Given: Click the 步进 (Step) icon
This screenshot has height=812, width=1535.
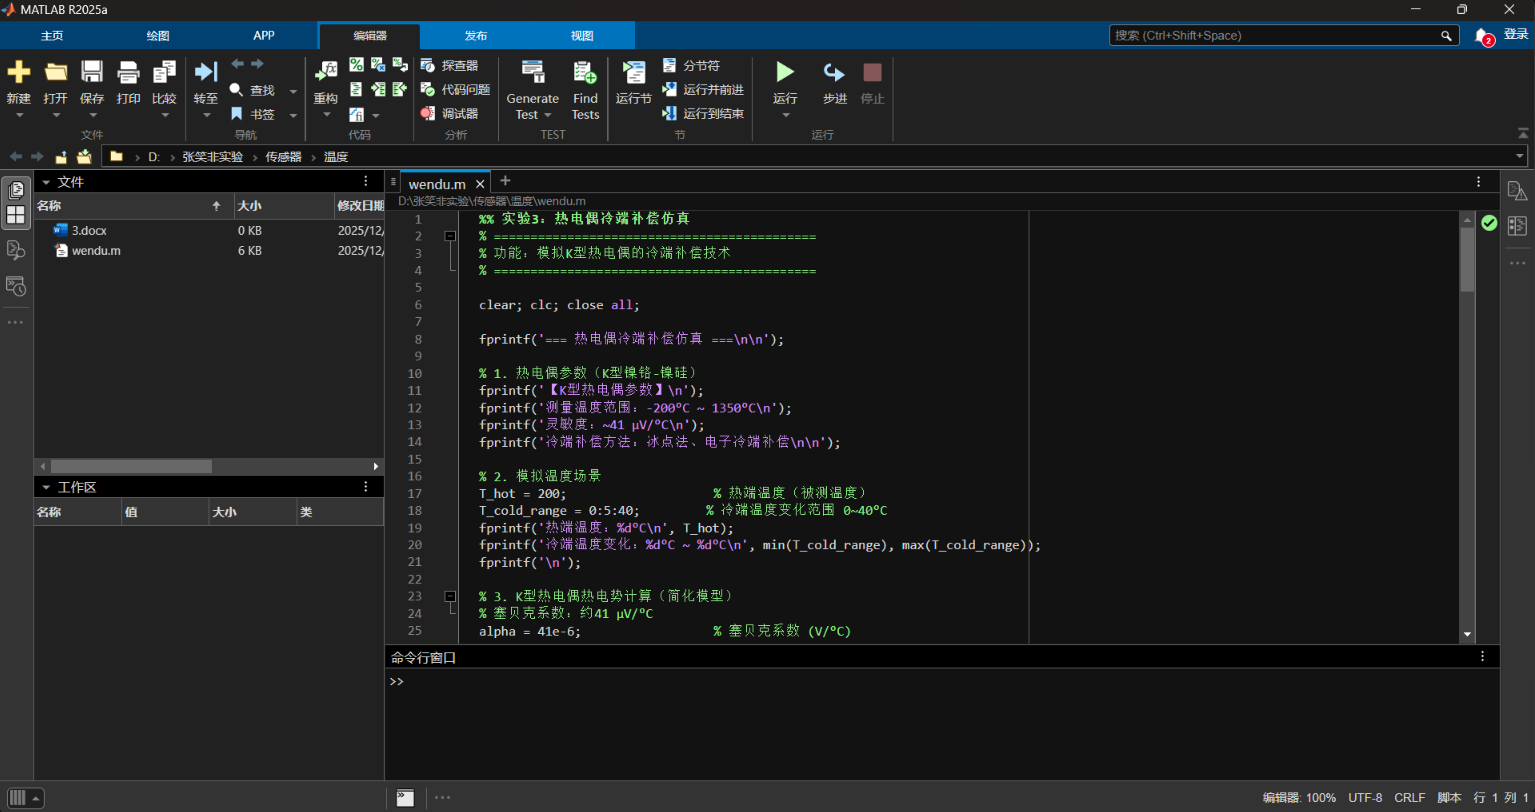Looking at the screenshot, I should (x=834, y=72).
